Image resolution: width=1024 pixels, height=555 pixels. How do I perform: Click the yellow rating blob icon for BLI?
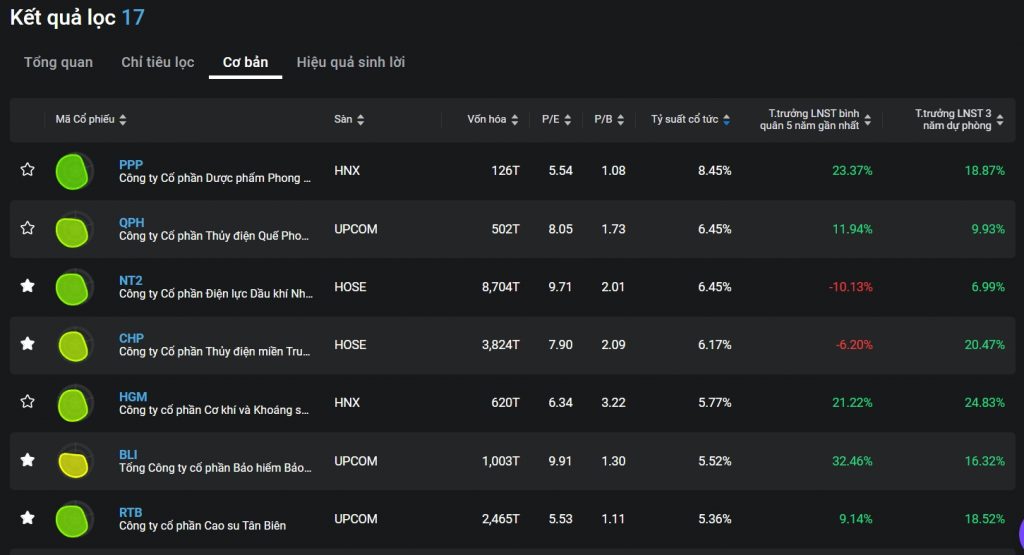pos(73,461)
